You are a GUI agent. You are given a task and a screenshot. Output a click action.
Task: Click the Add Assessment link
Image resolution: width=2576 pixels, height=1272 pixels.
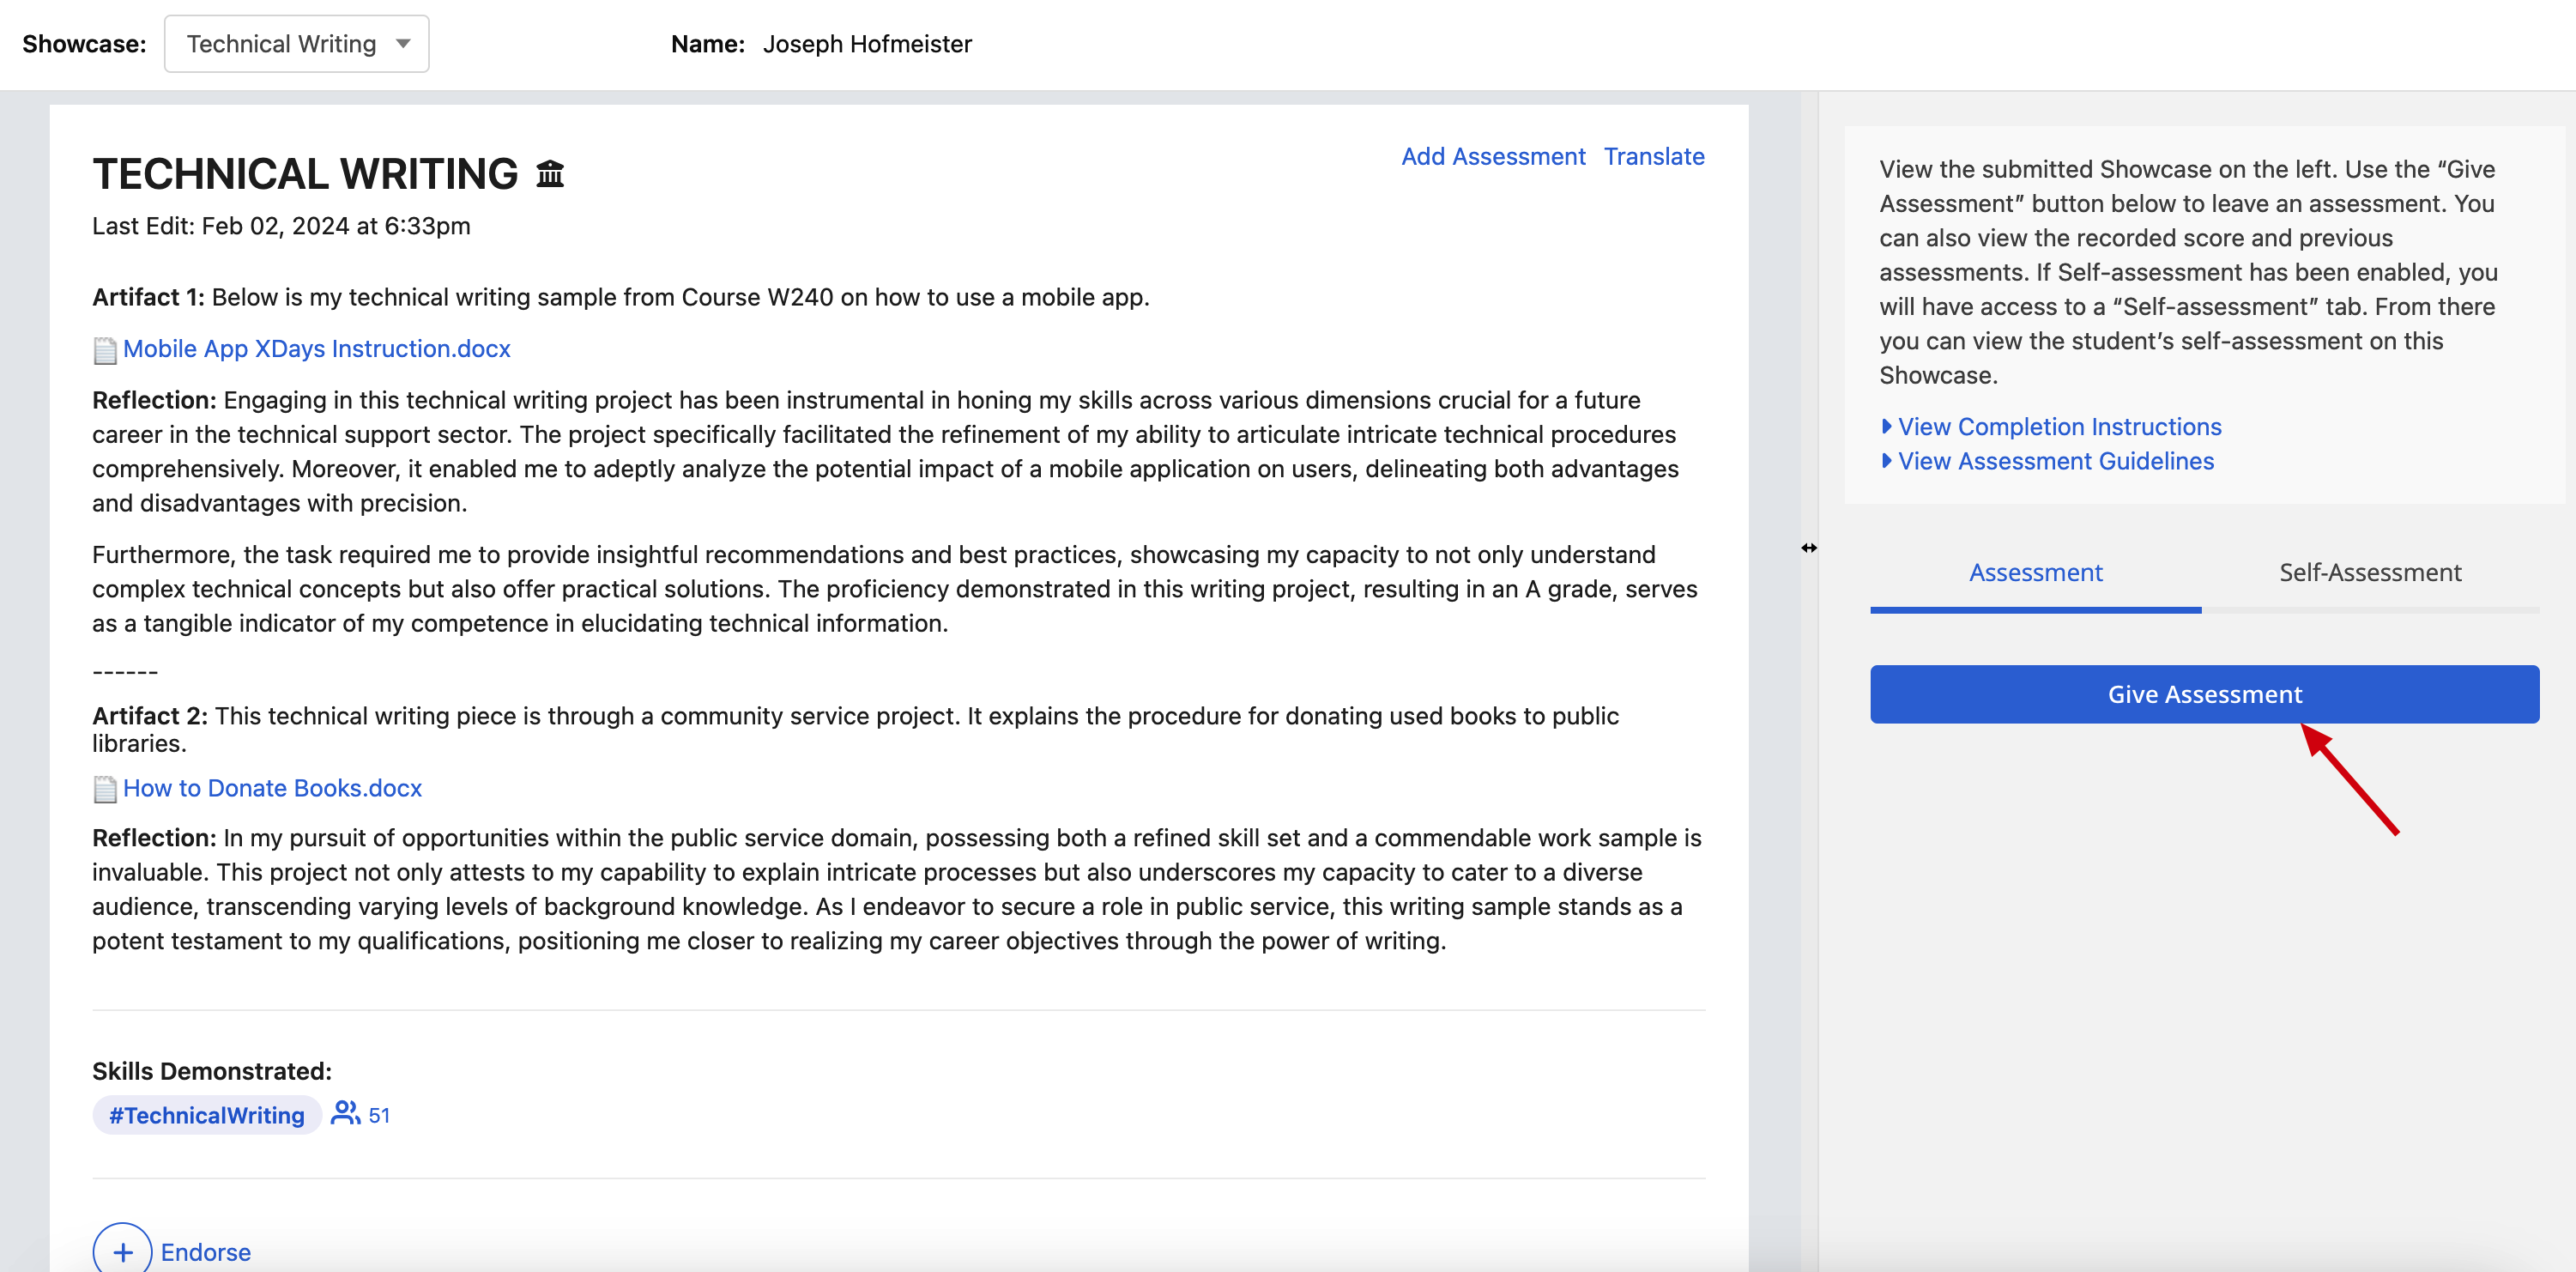[1493, 156]
